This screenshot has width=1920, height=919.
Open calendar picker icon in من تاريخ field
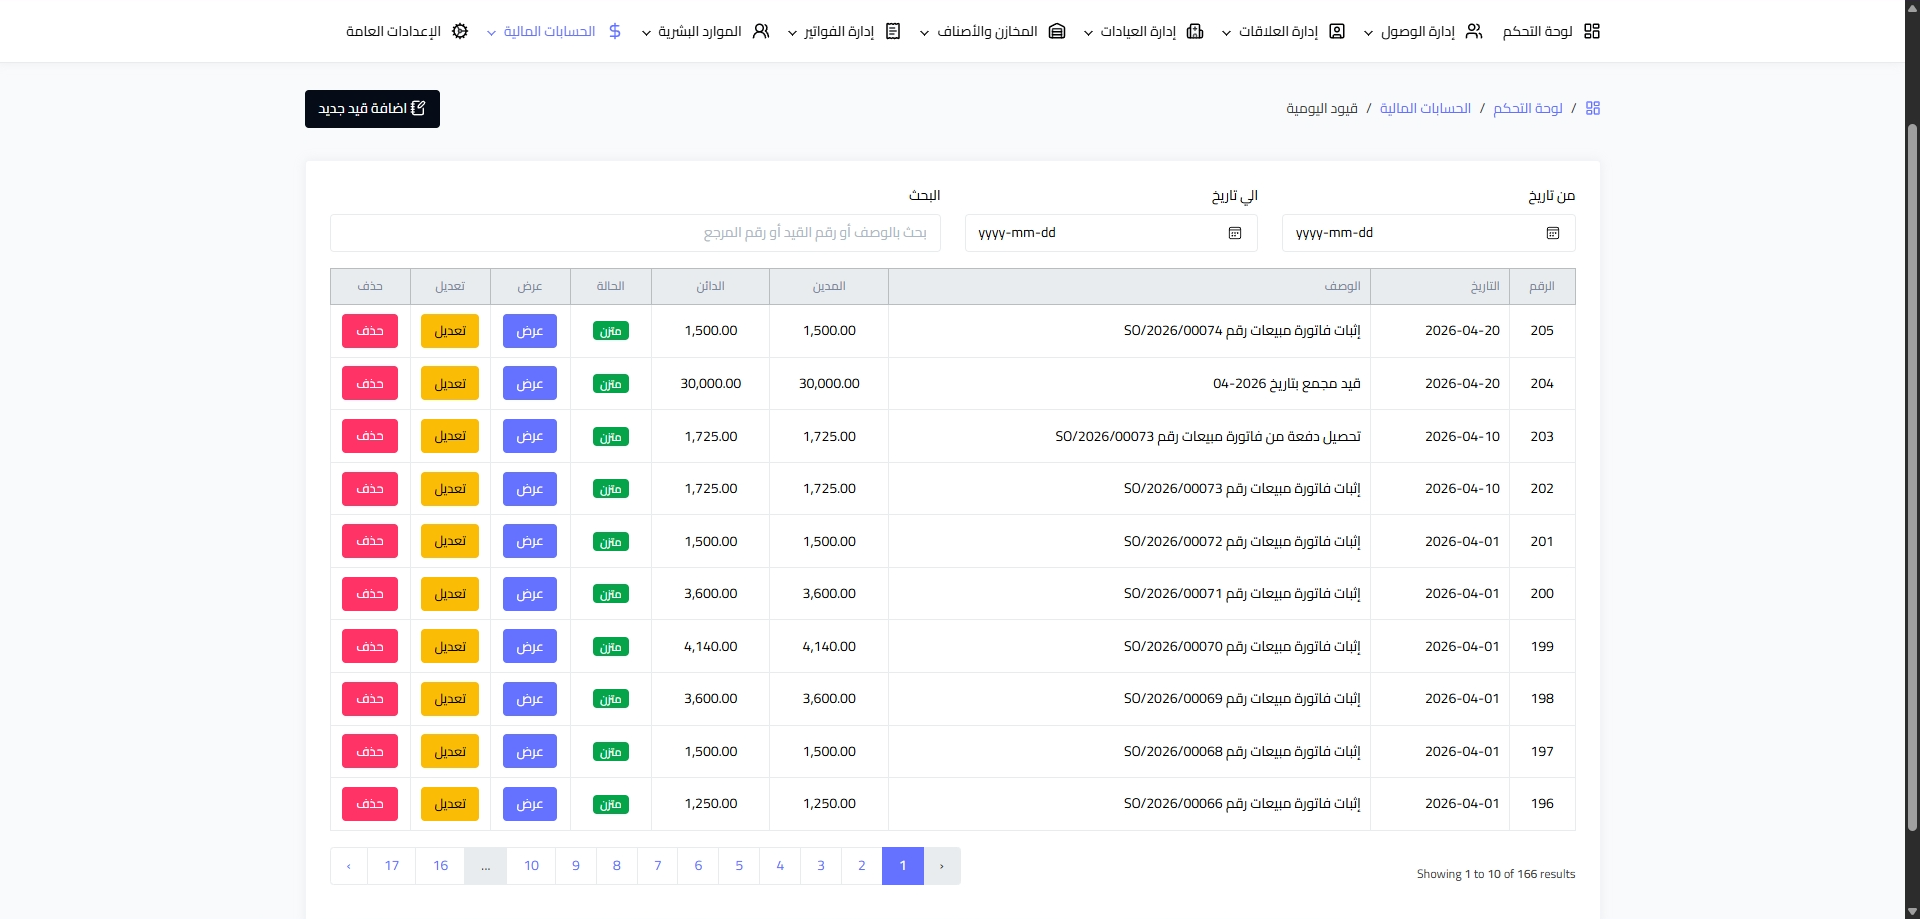pos(1553,233)
